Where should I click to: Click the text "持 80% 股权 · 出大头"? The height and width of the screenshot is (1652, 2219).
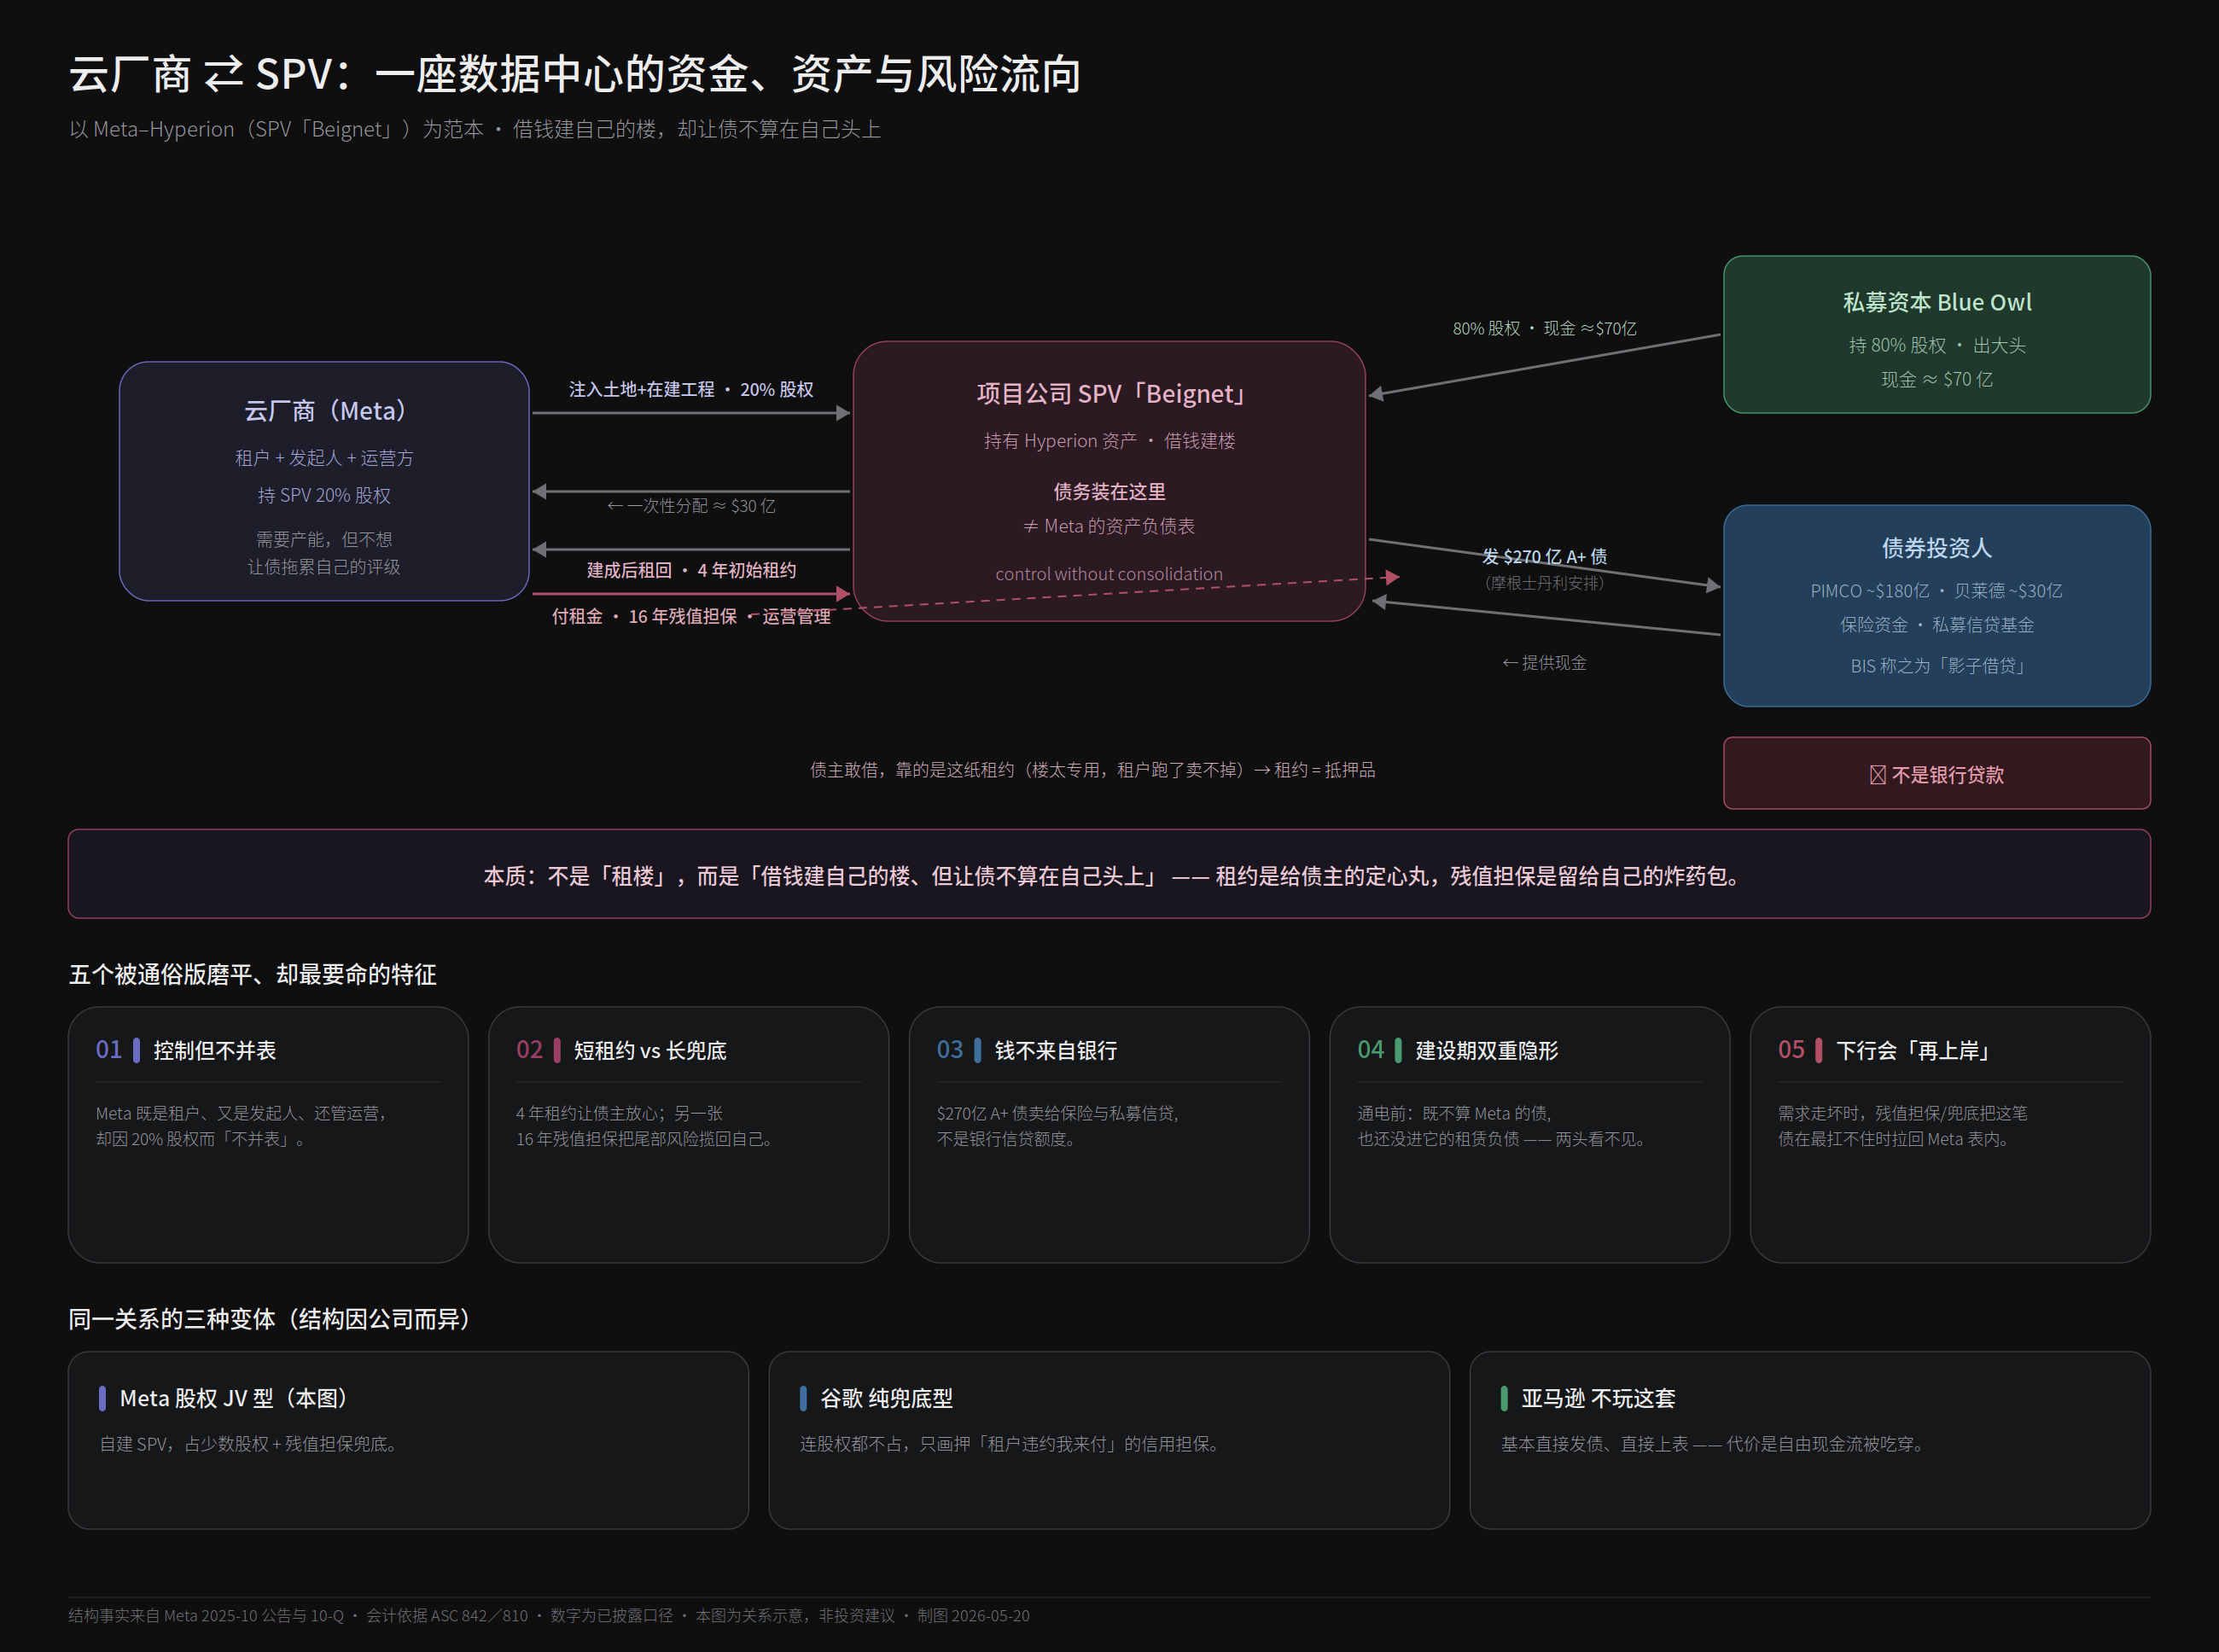pos(1937,345)
